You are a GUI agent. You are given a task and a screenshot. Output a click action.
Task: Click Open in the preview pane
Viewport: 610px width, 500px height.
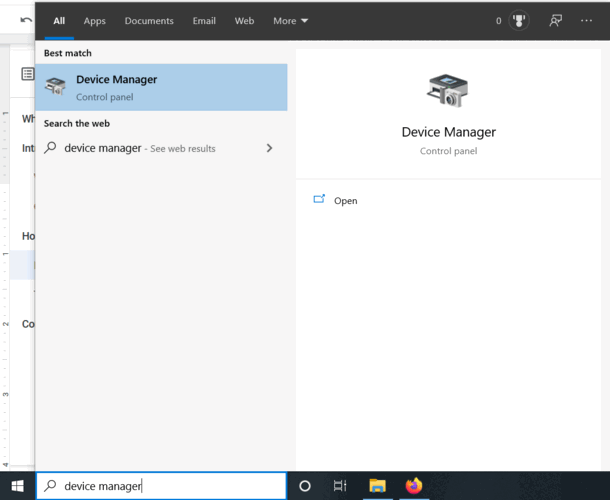click(x=345, y=201)
